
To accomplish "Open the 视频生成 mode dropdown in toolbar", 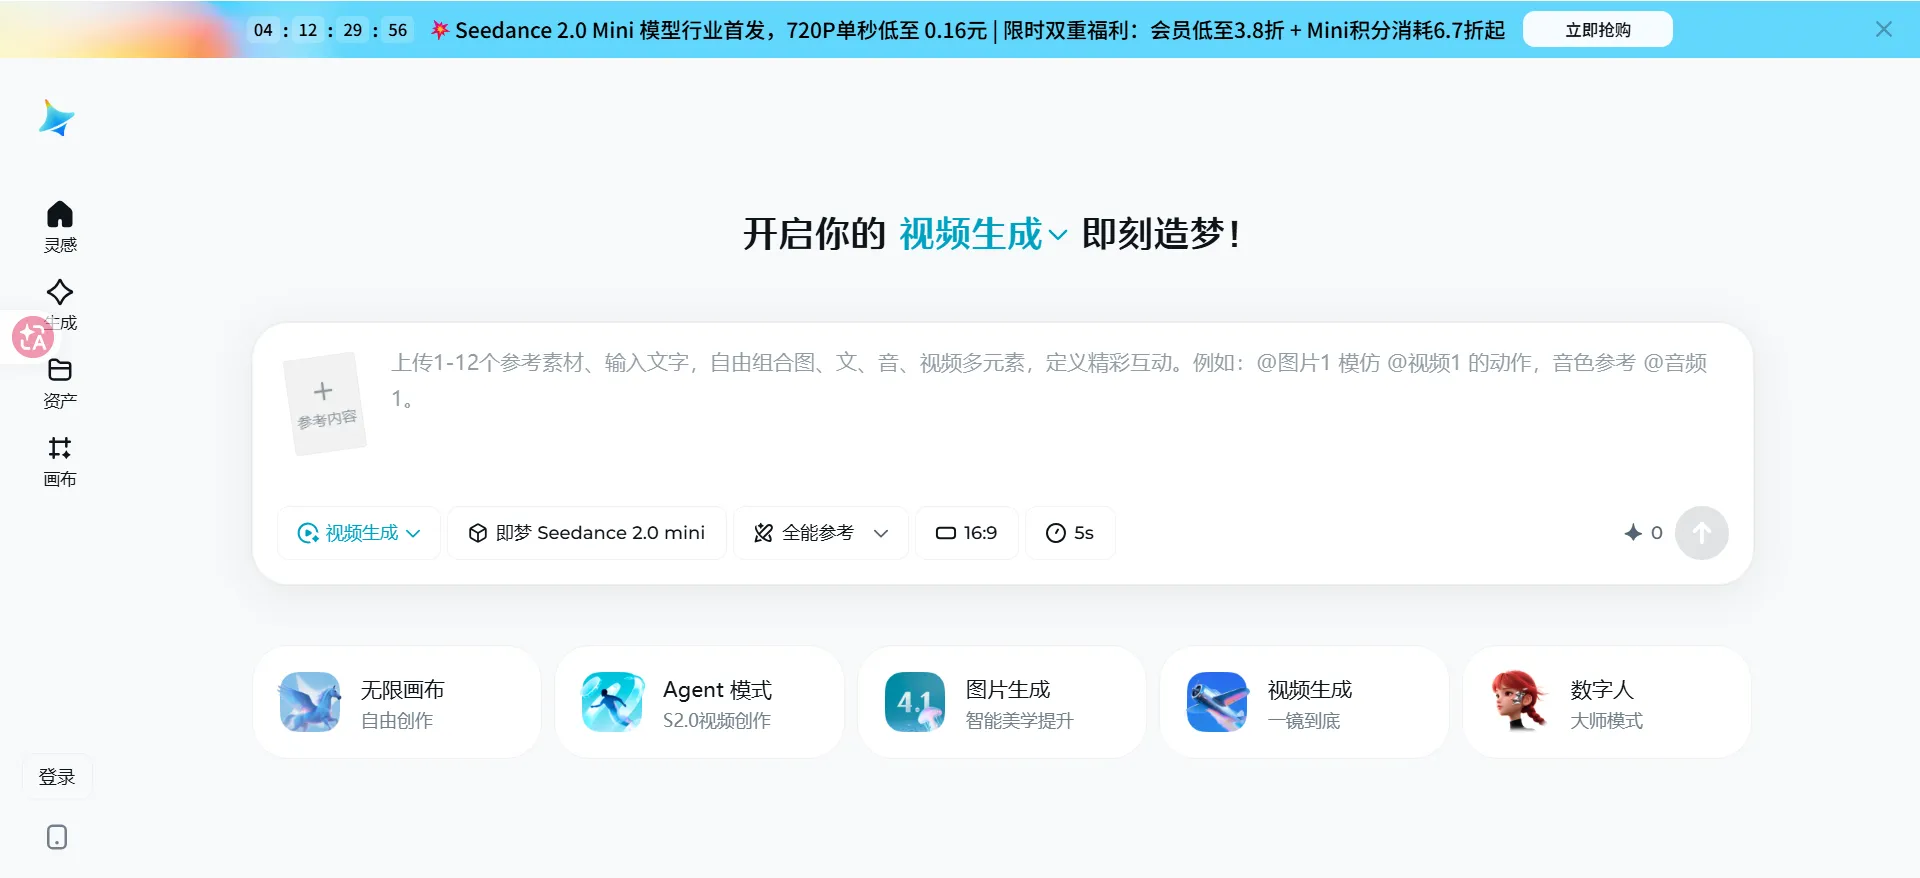I will tap(359, 533).
